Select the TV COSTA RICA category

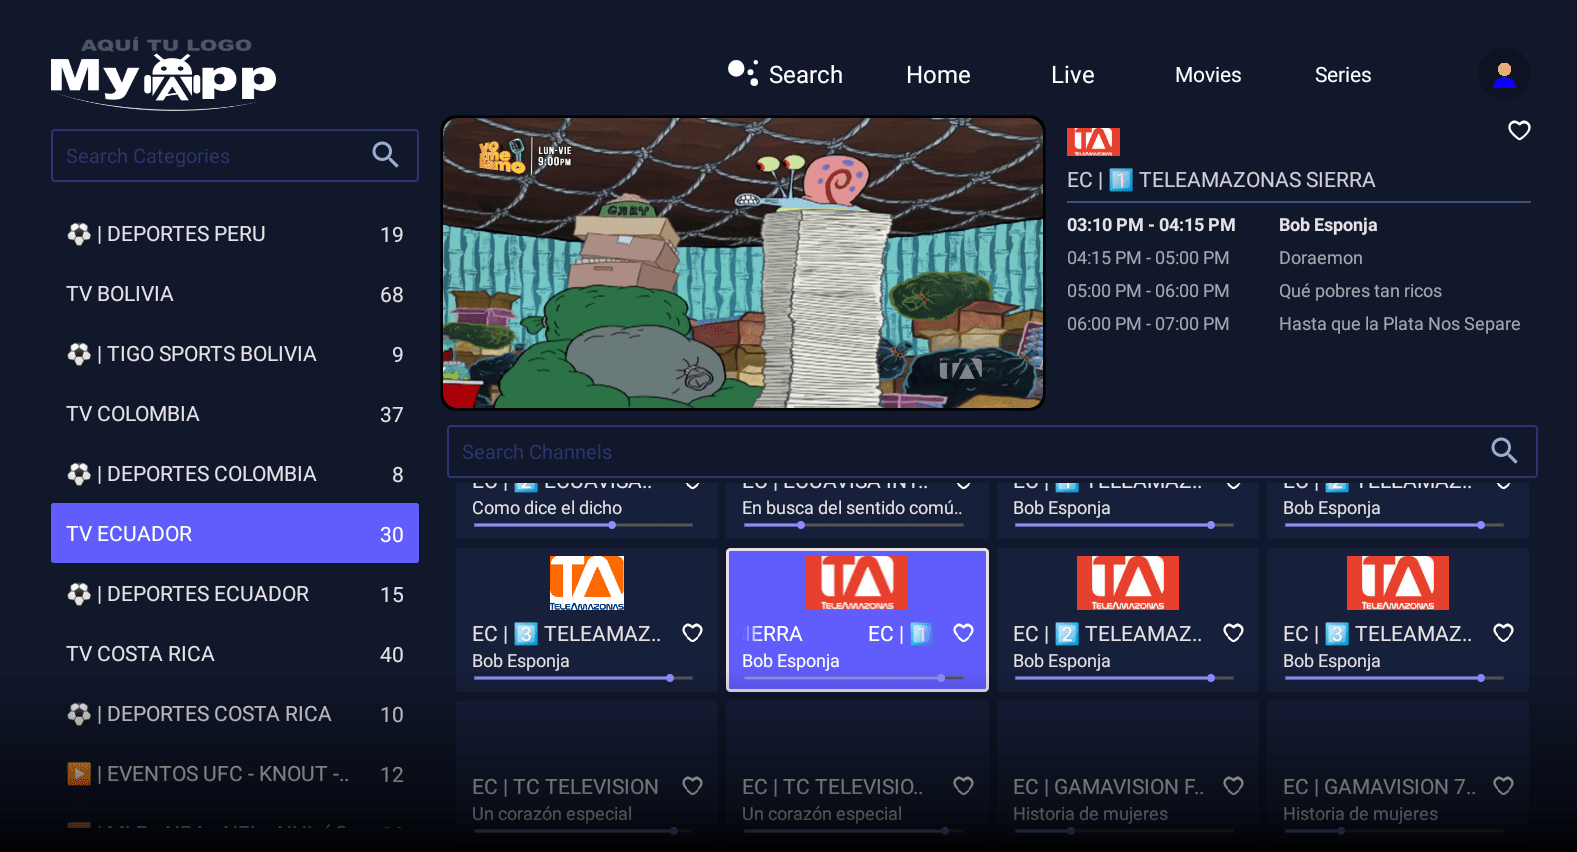point(235,654)
